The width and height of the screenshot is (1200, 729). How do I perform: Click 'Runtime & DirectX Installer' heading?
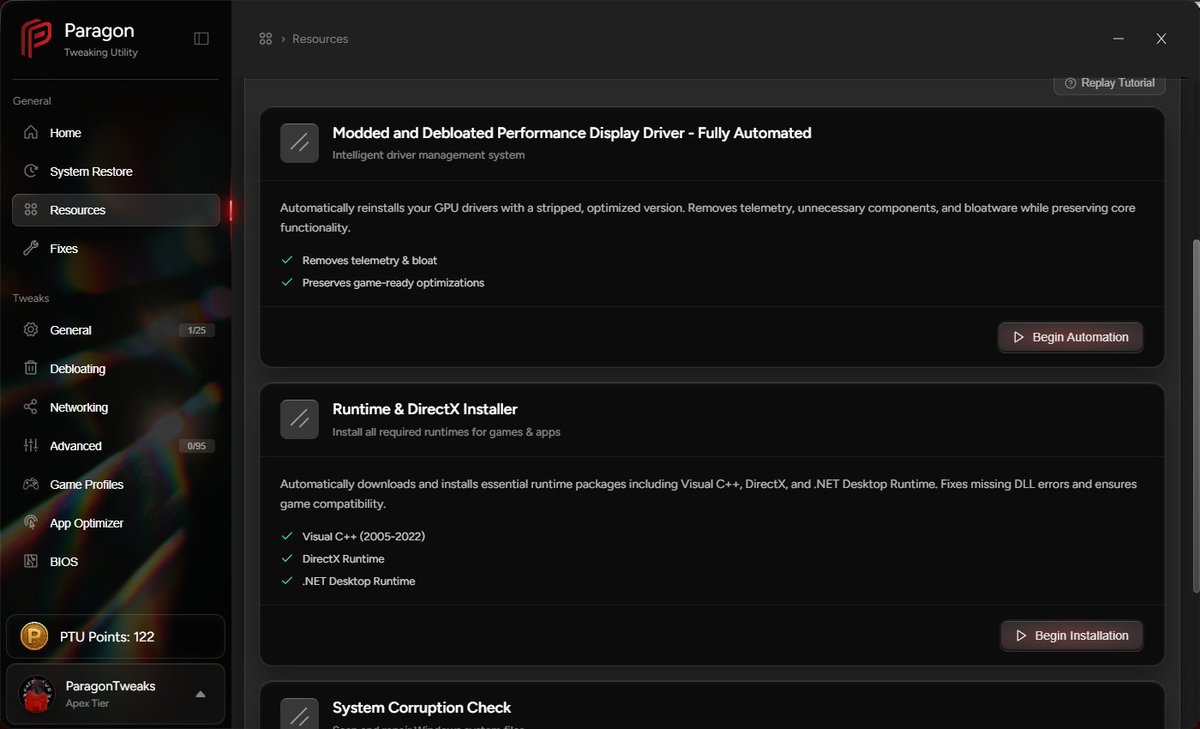point(425,409)
